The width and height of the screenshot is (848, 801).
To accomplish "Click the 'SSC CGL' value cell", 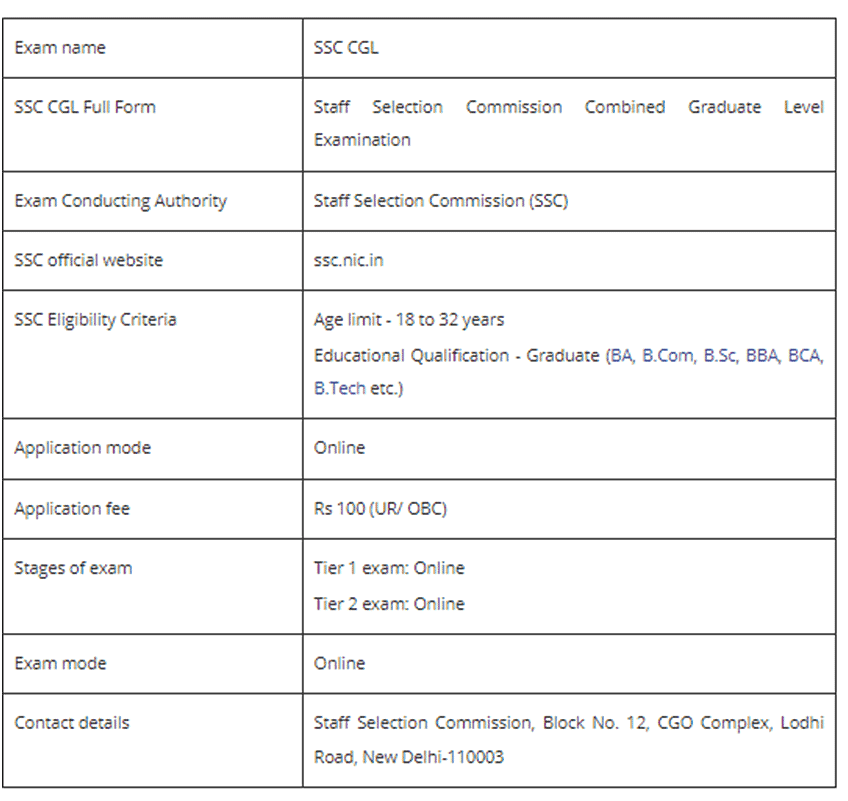I will point(346,48).
